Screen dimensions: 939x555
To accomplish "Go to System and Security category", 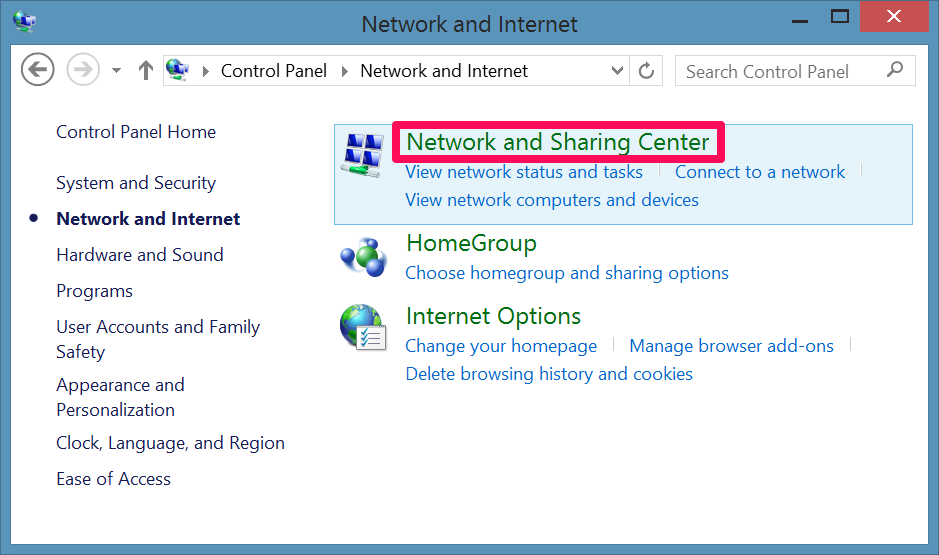I will (x=136, y=183).
